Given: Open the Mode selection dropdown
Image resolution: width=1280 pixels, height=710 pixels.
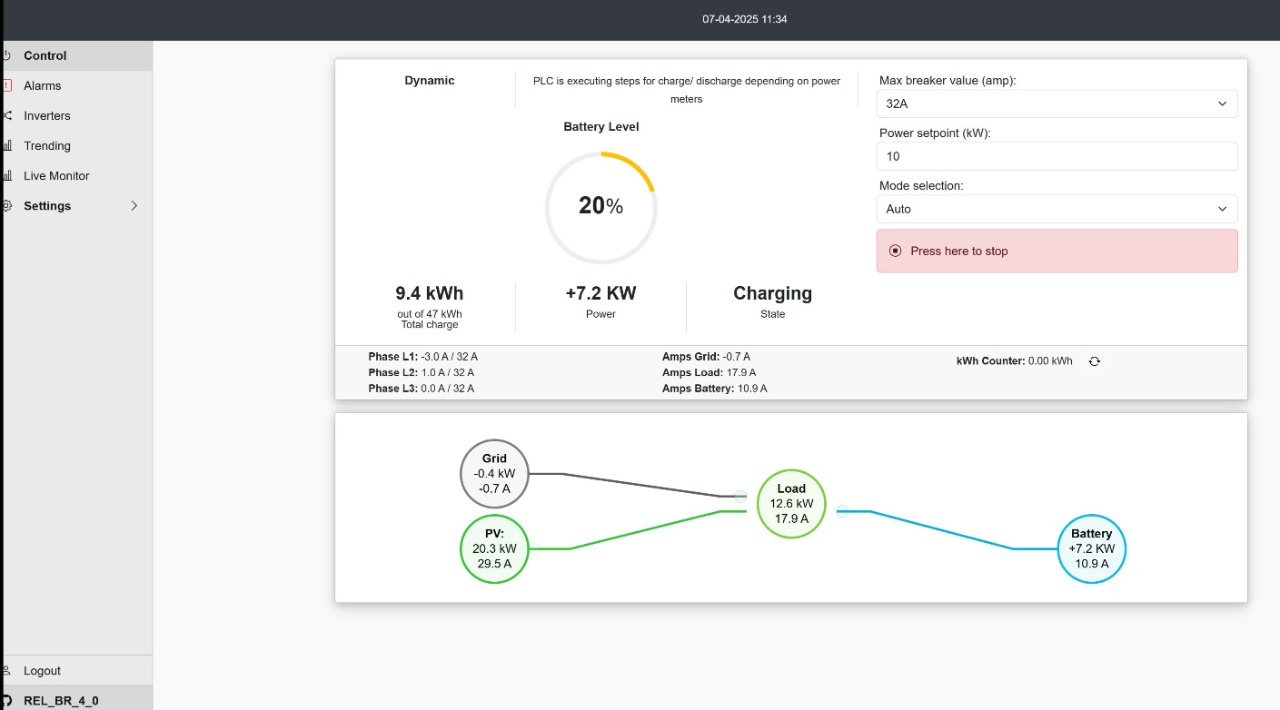Looking at the screenshot, I should [x=1057, y=209].
